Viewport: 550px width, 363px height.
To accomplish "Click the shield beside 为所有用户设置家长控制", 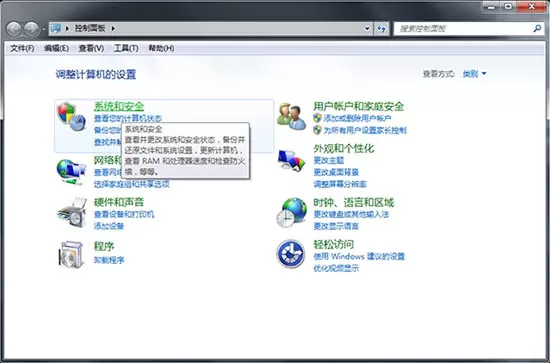I will pos(317,130).
